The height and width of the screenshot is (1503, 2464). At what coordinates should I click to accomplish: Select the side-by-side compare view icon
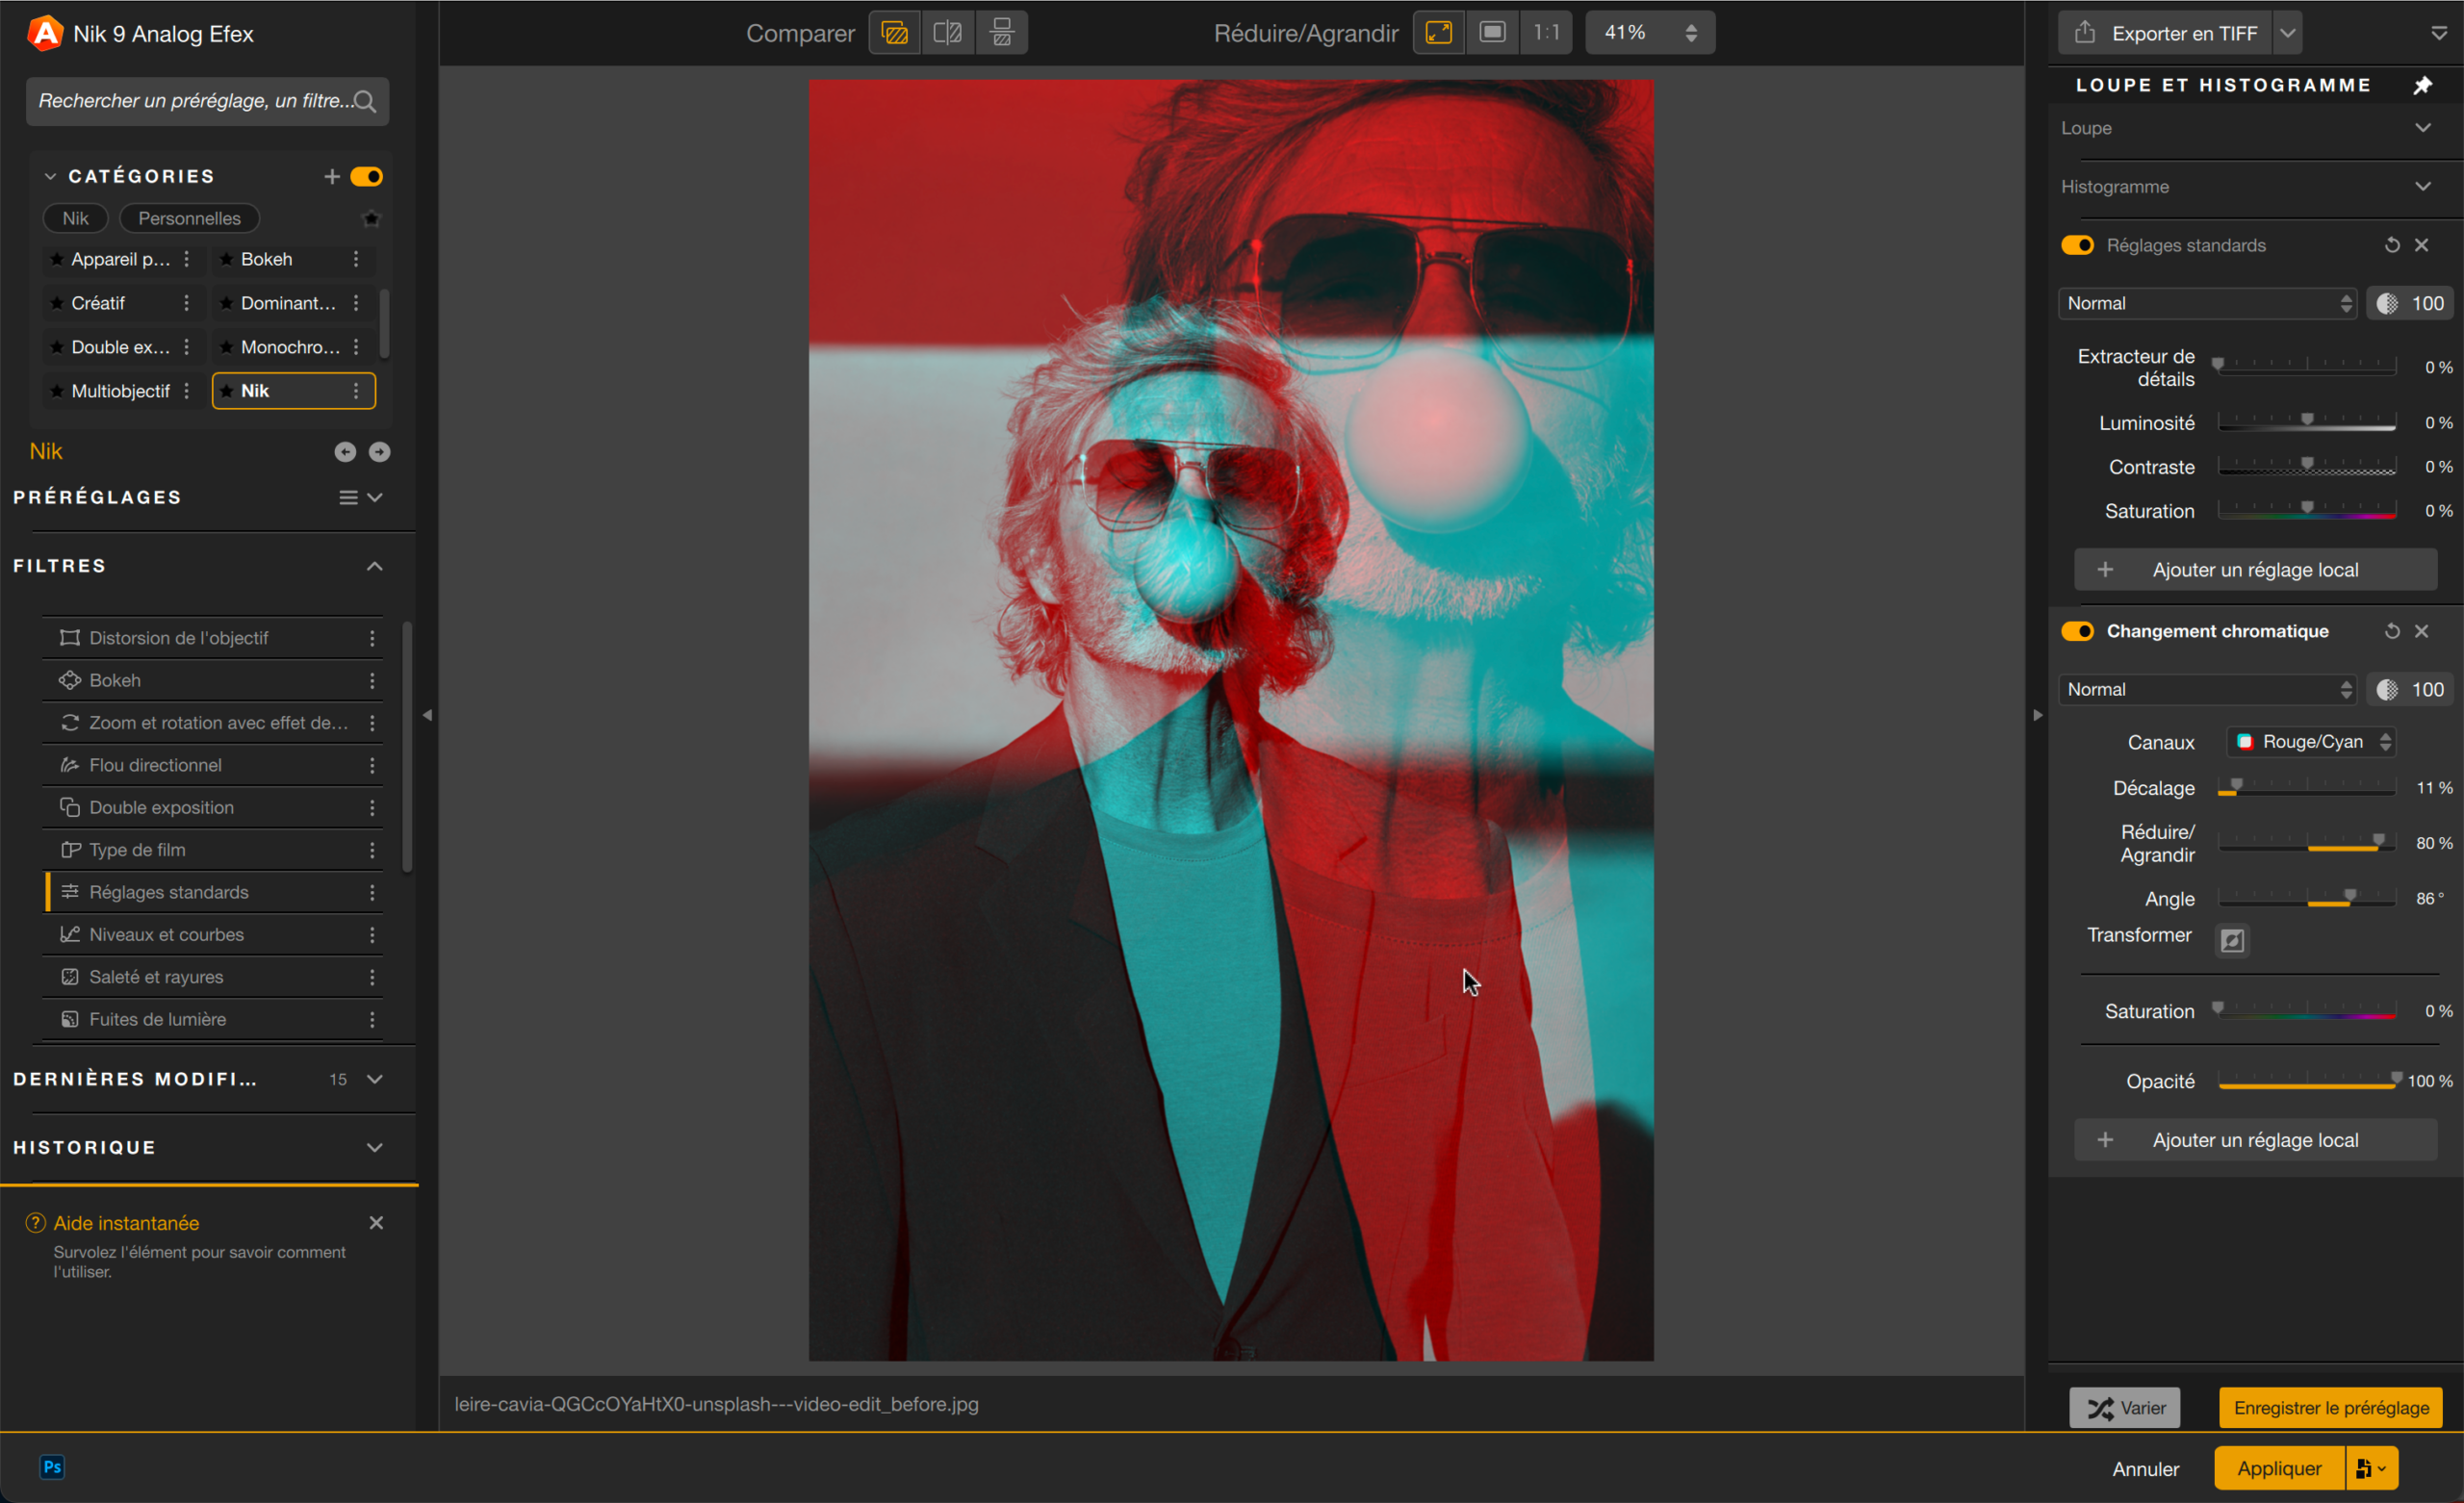(1001, 33)
